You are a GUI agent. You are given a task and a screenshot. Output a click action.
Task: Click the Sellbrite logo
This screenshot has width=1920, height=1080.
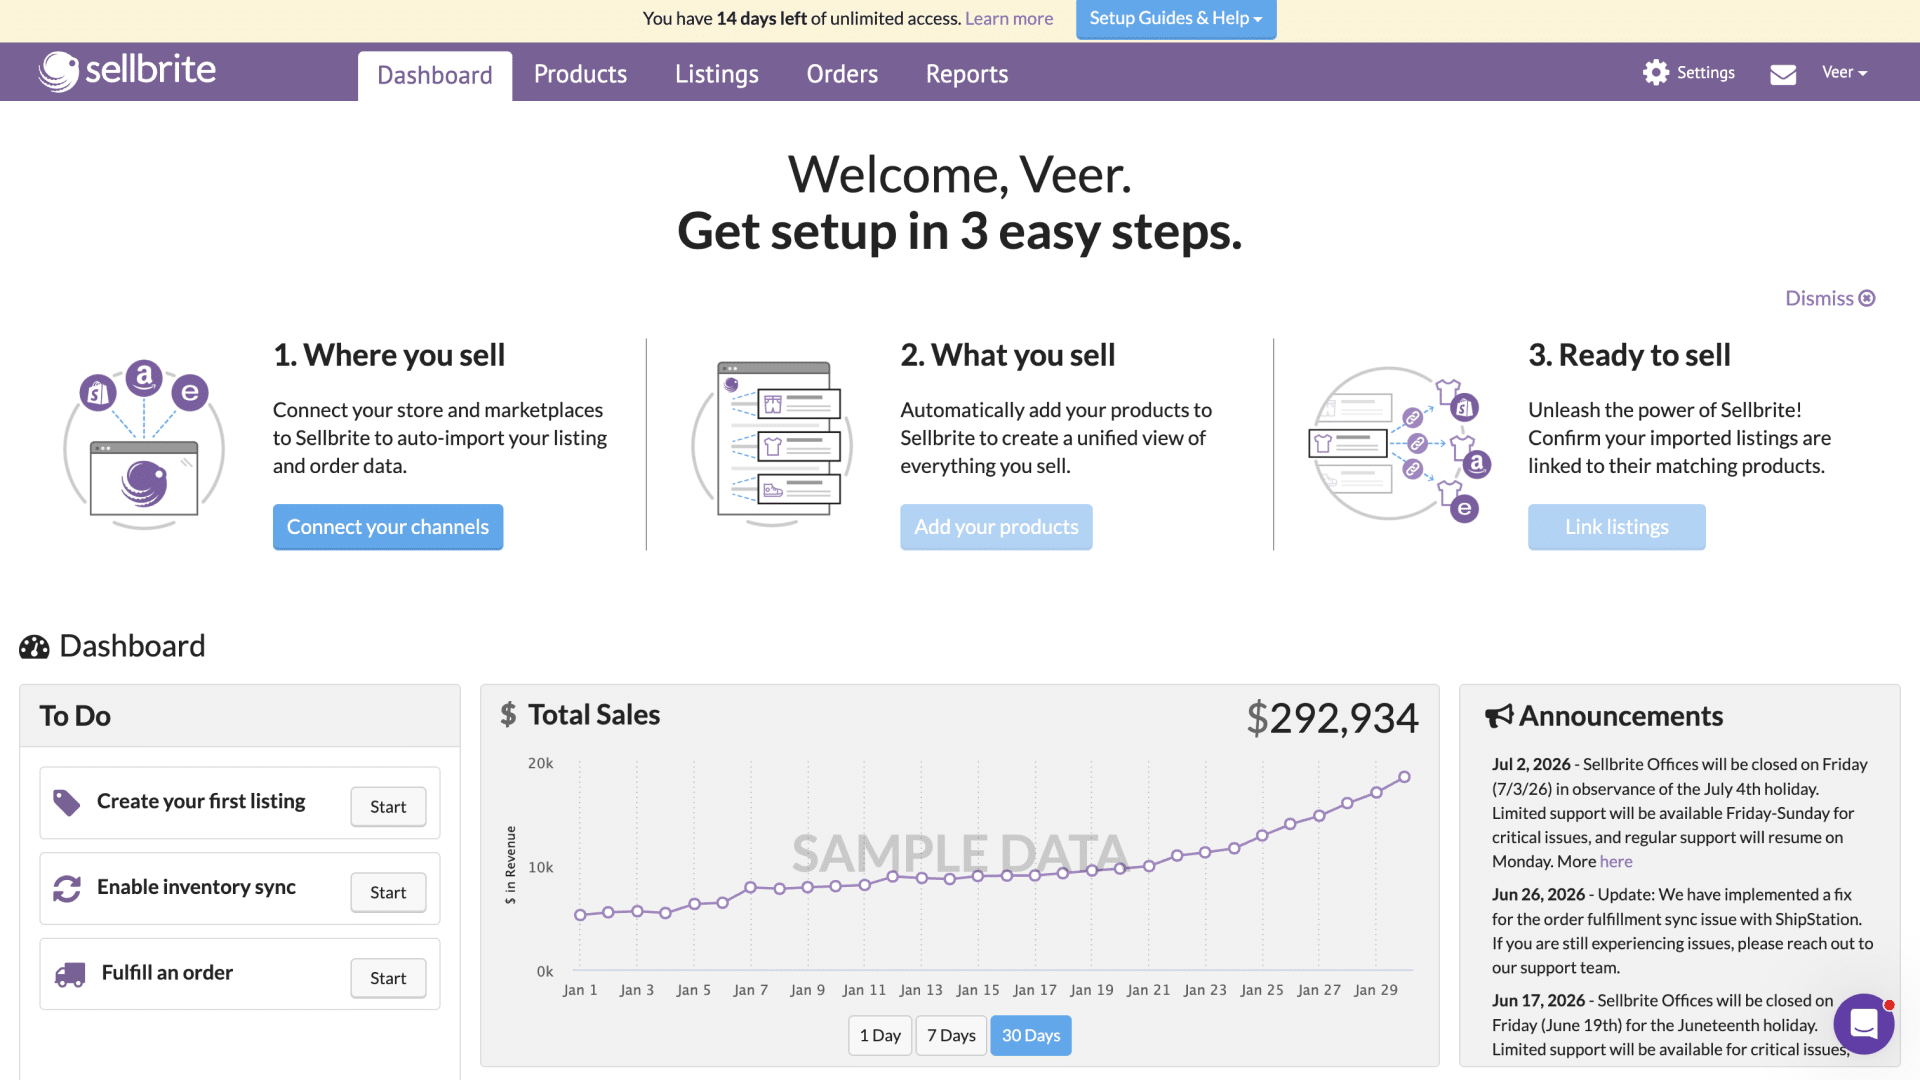[127, 71]
